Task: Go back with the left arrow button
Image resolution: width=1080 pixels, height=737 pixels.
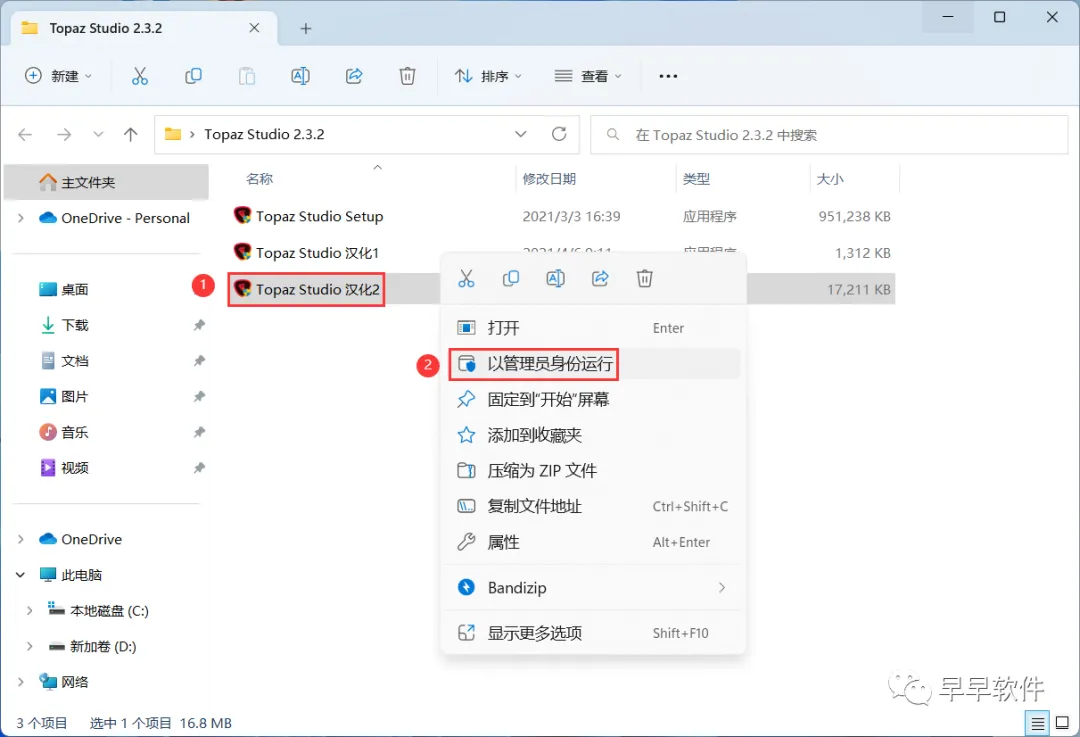Action: pos(25,134)
